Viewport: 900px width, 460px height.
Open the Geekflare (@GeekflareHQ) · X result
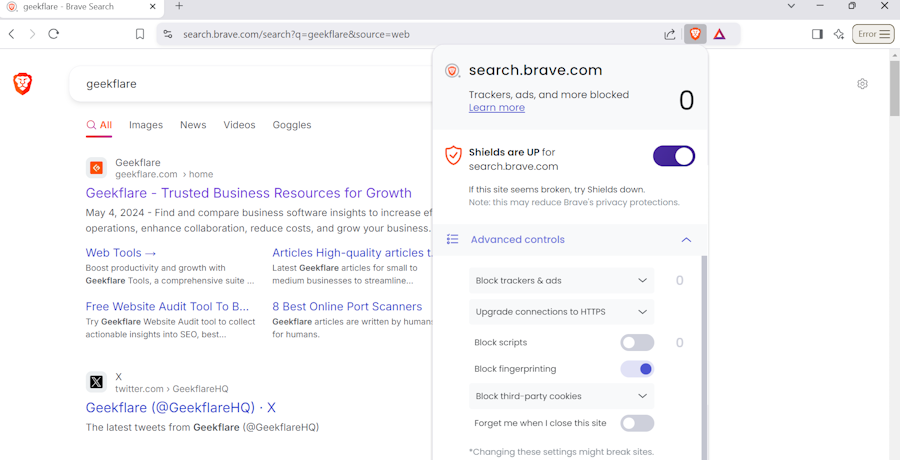(x=181, y=408)
